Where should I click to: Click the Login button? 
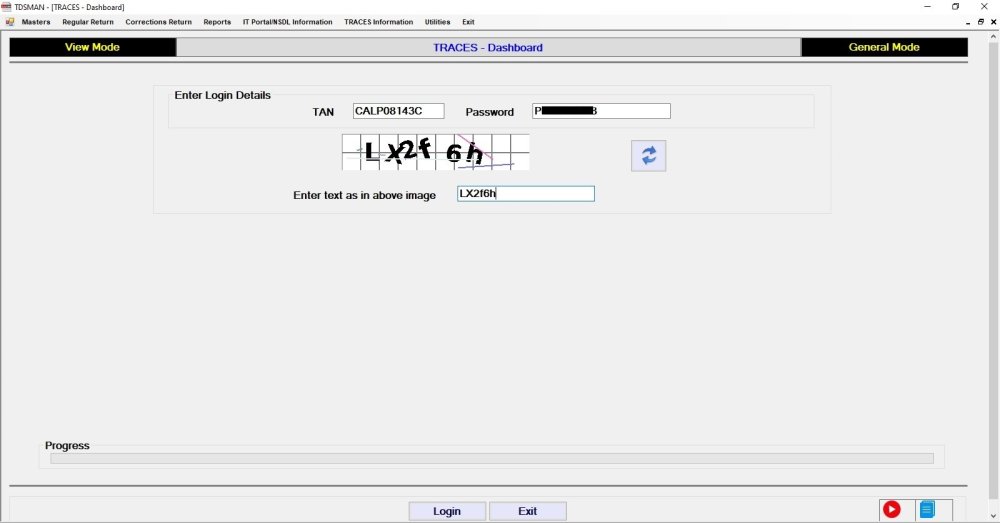pyautogui.click(x=447, y=511)
